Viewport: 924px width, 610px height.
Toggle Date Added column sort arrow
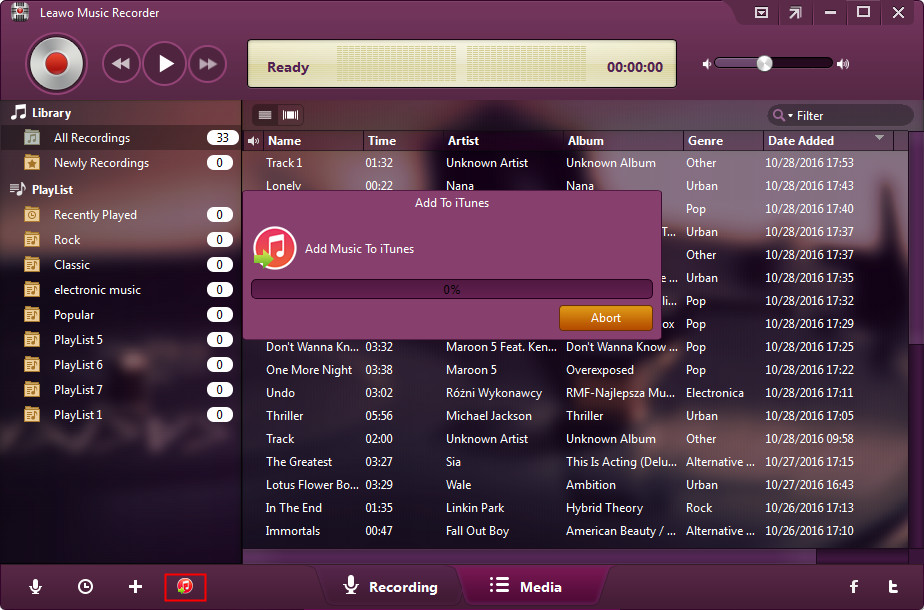pos(879,138)
